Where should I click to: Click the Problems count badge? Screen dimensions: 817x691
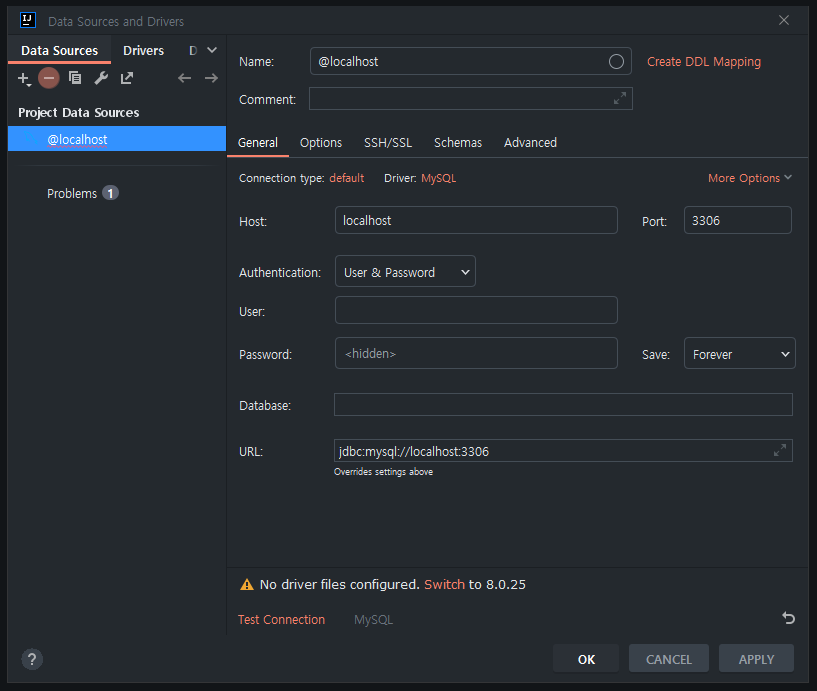point(110,193)
